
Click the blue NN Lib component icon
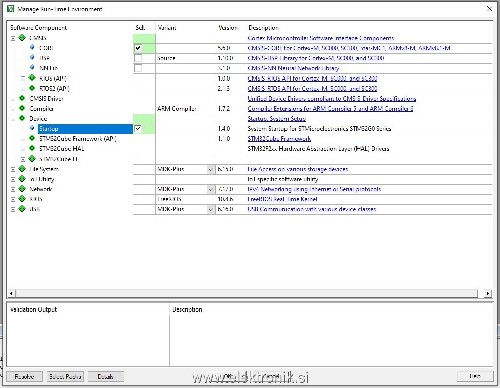[x=32, y=67]
